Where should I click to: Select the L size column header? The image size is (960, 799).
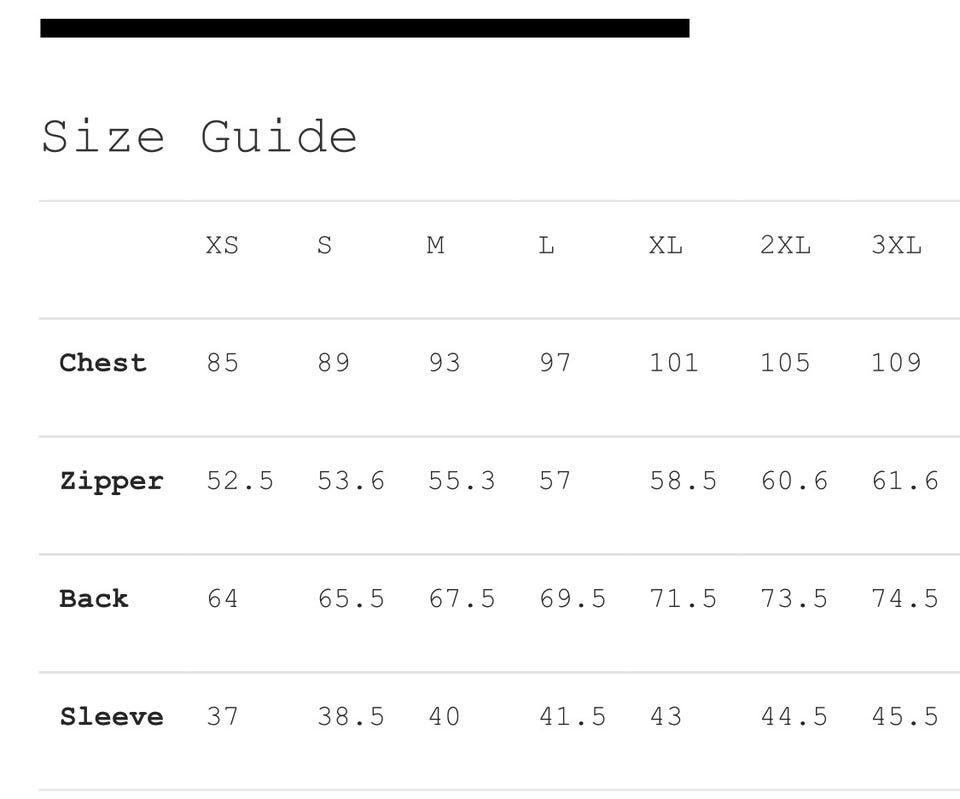pos(547,246)
